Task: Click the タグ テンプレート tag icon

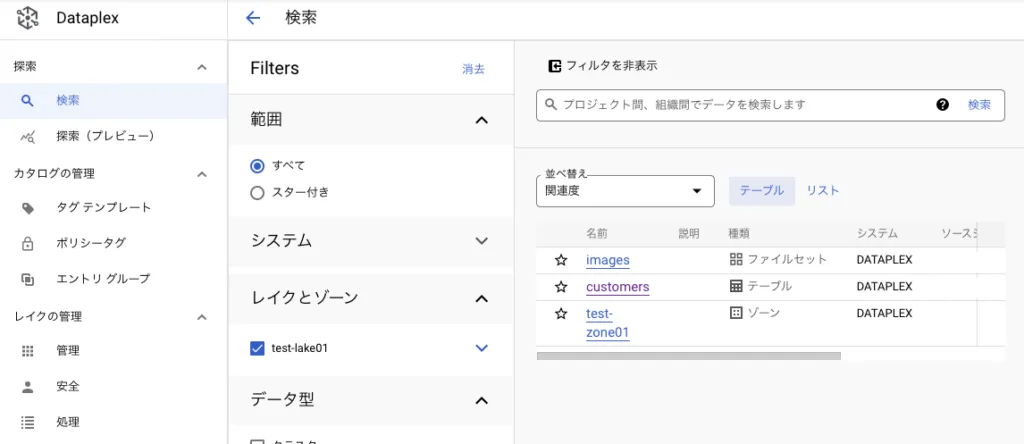Action: [27, 208]
